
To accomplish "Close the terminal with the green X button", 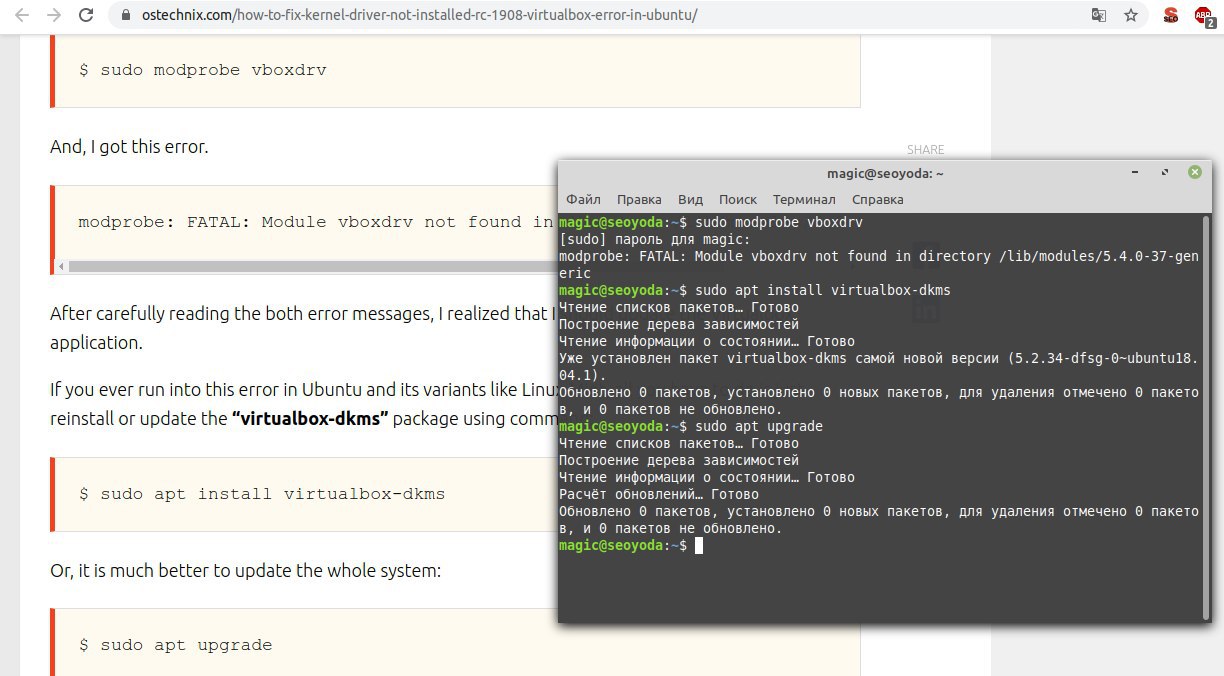I will click(1194, 172).
